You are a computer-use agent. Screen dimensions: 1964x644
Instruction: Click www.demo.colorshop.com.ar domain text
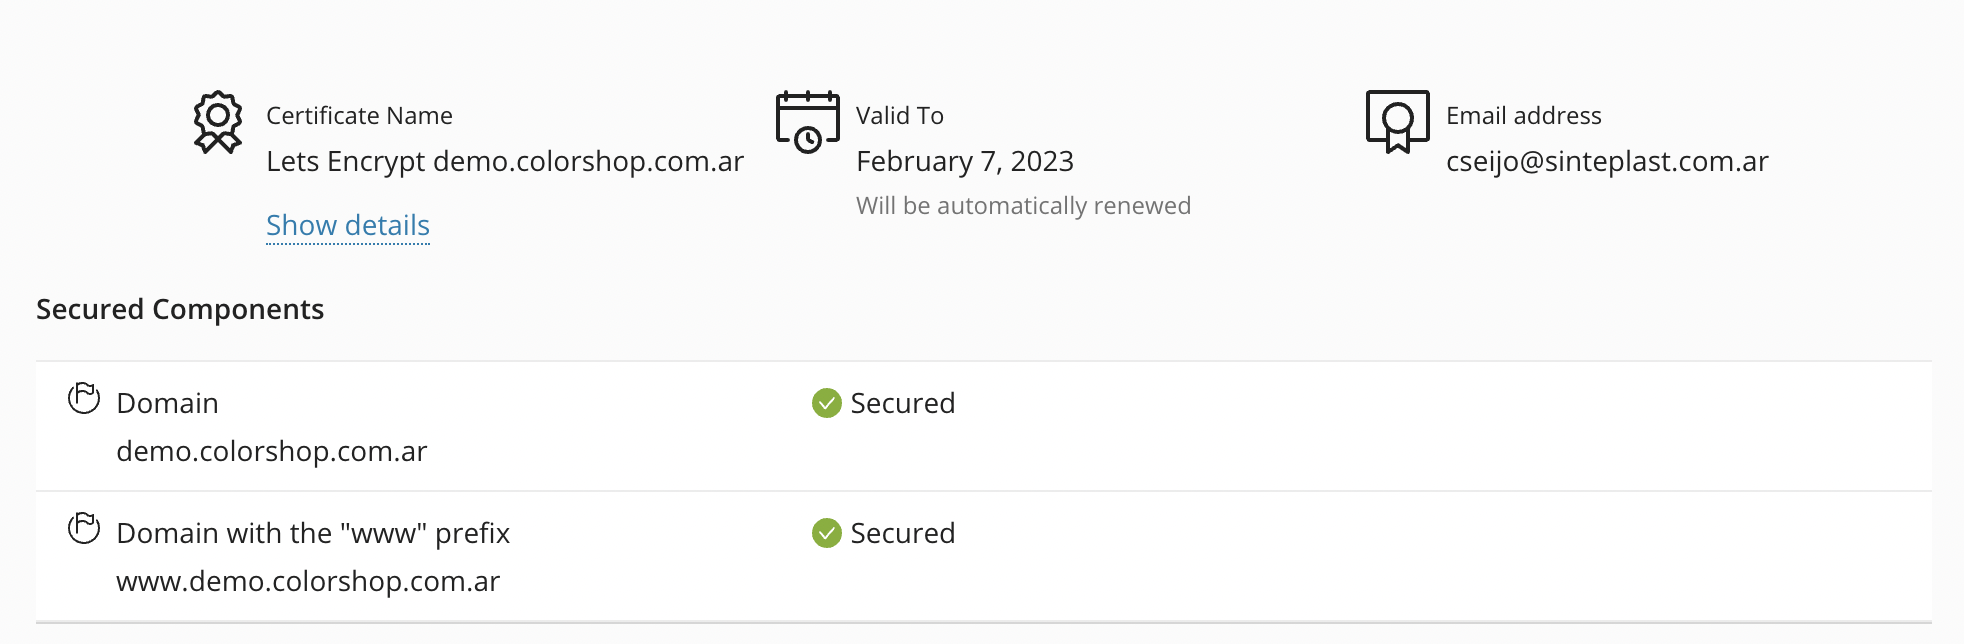(307, 582)
